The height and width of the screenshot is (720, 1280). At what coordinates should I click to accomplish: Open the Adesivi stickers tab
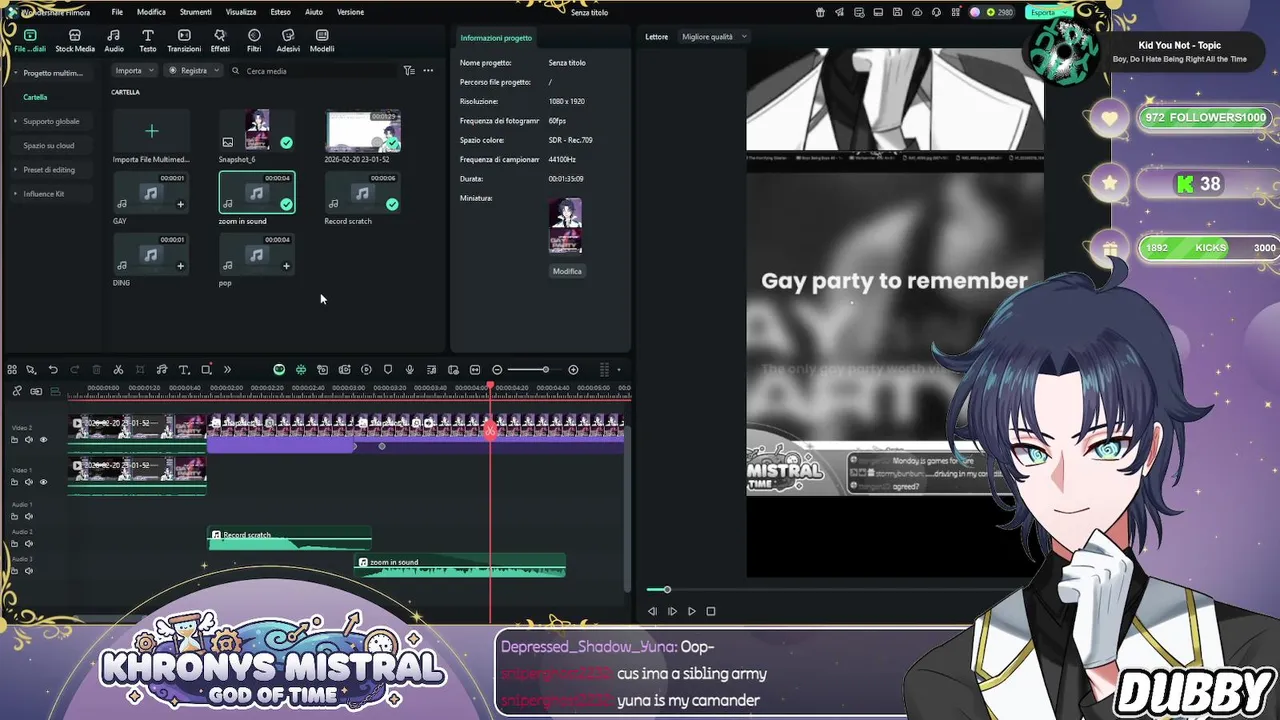click(x=288, y=41)
